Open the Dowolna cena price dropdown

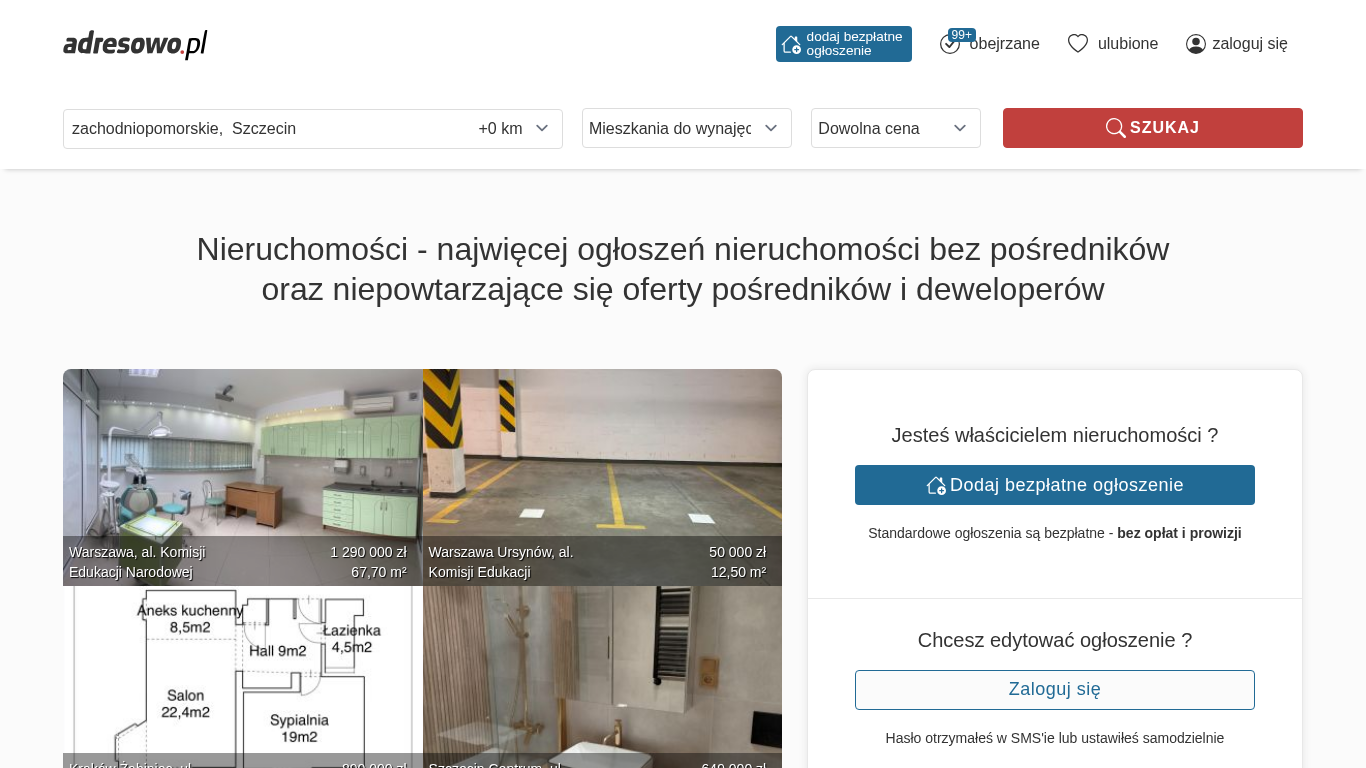click(895, 128)
